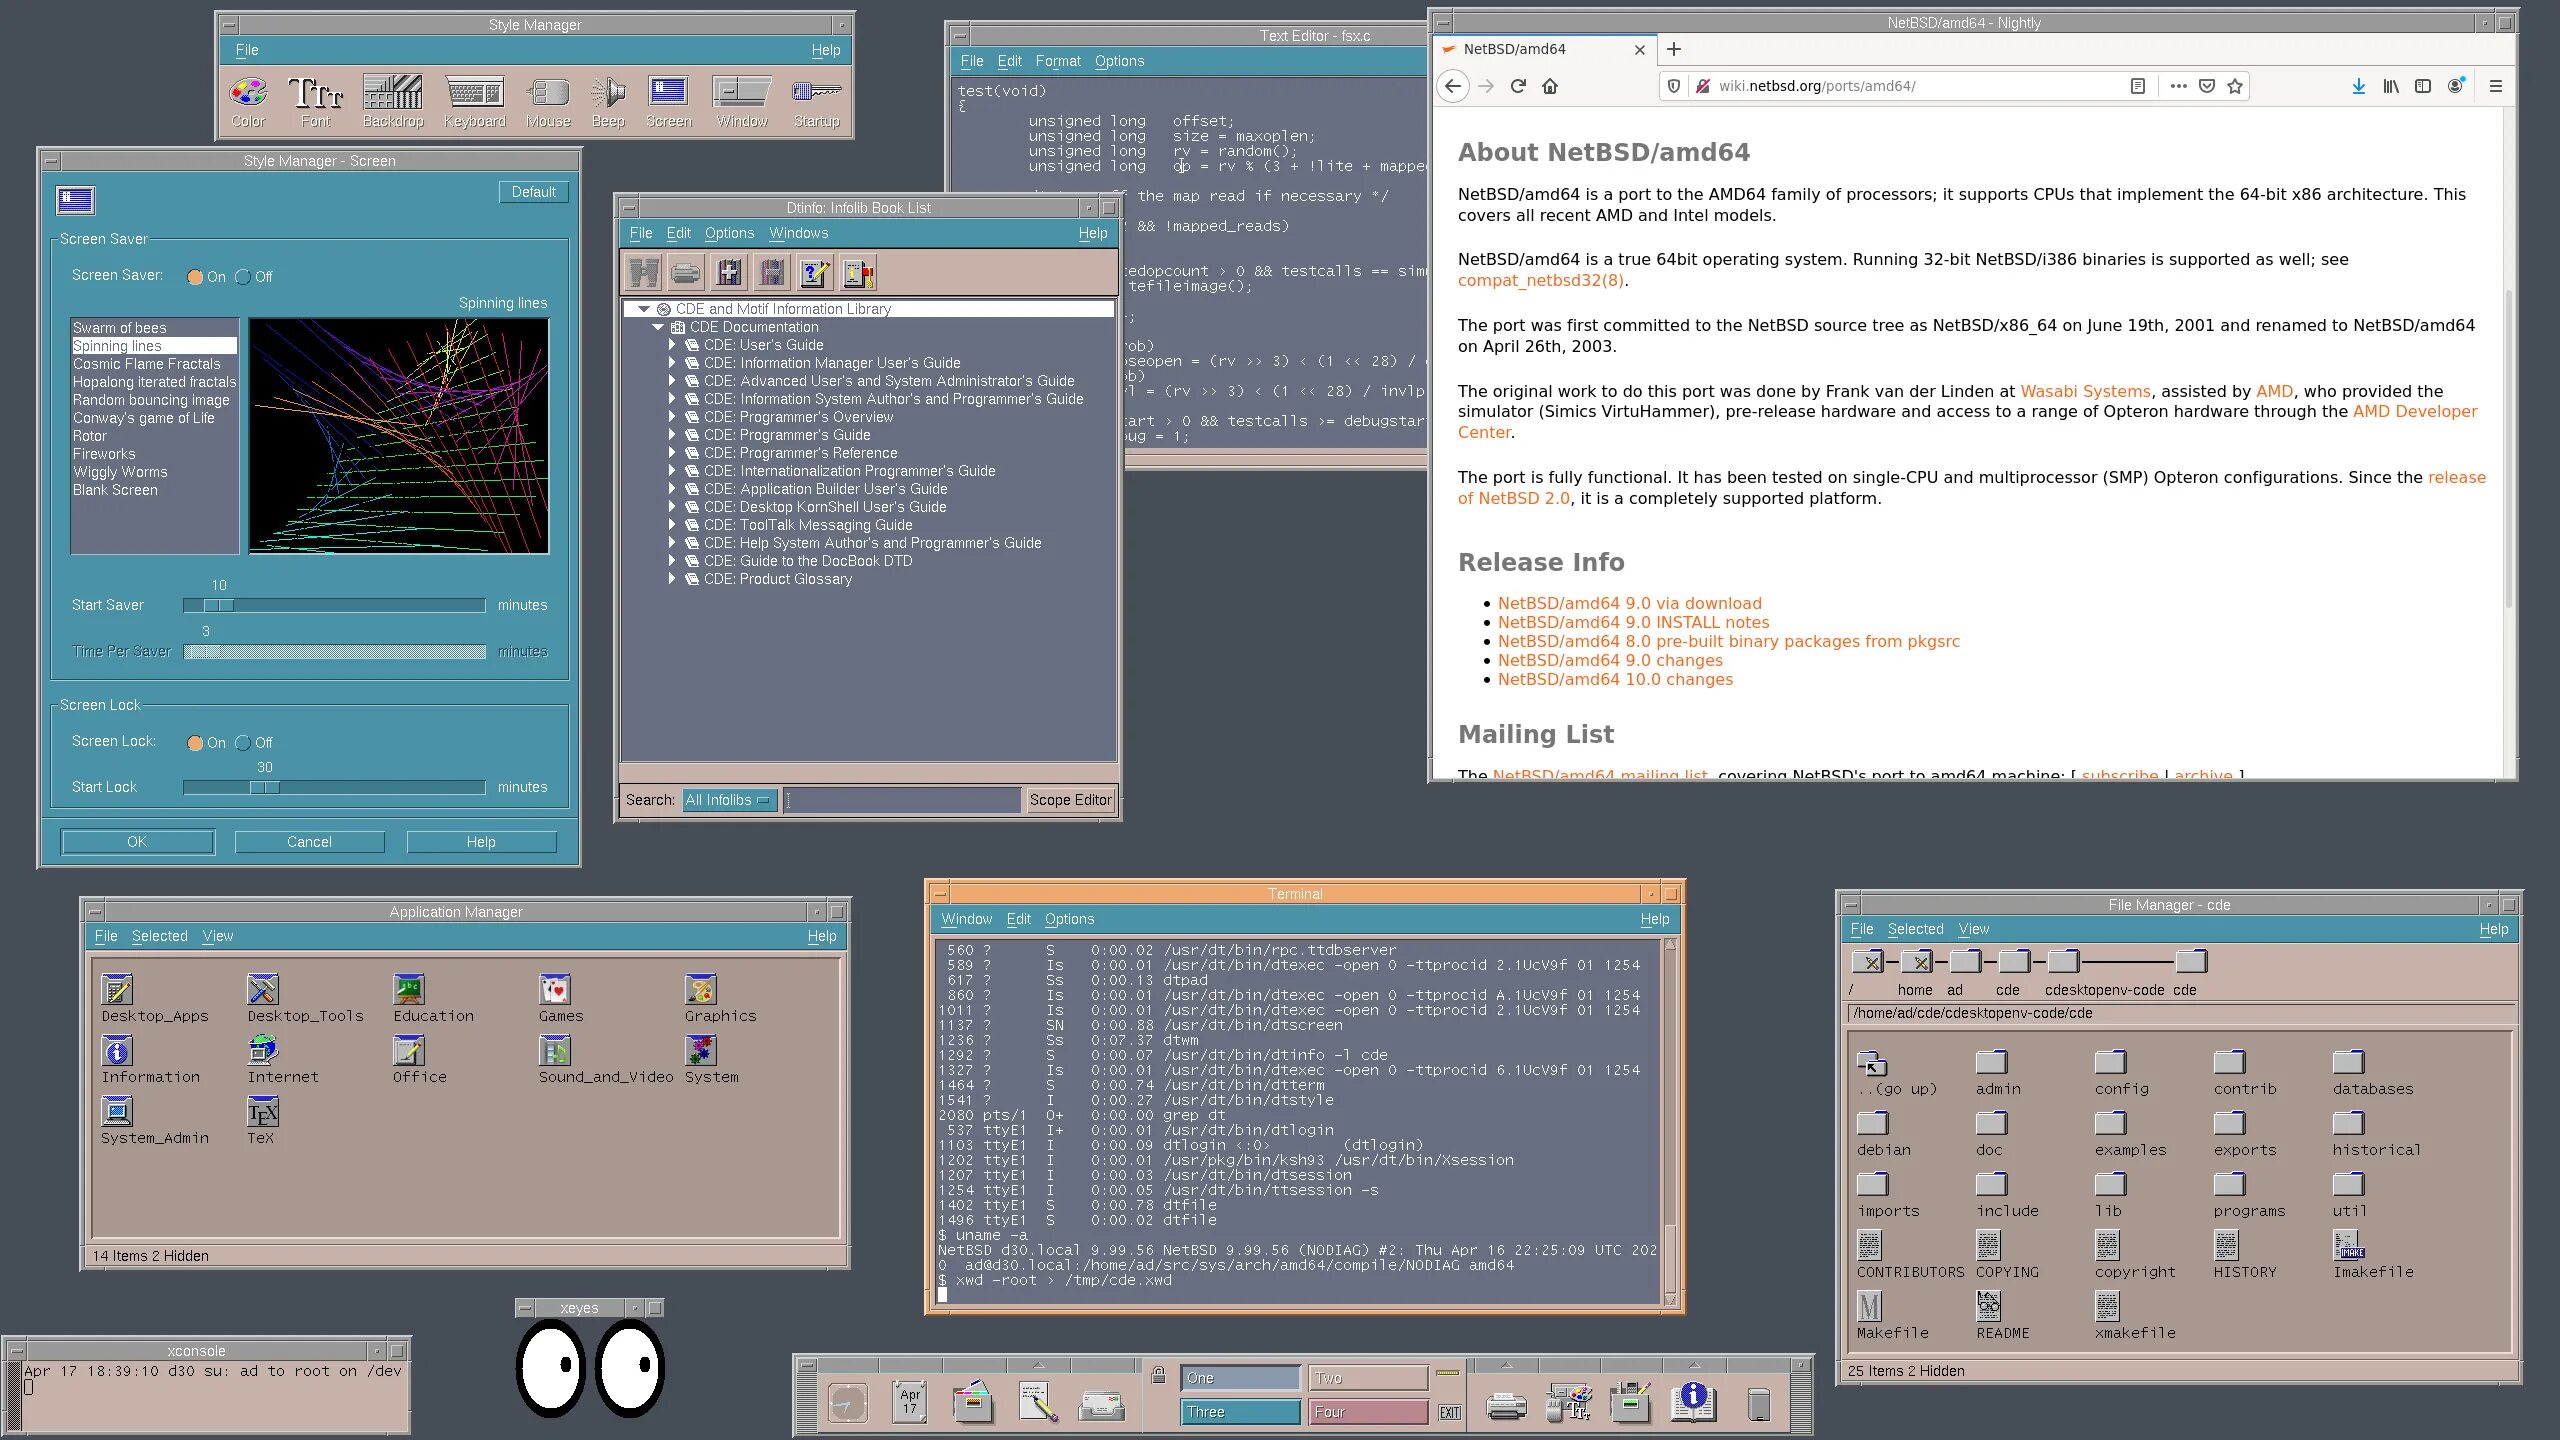Expand CDE: Programmer's Reference
This screenshot has width=2560, height=1440.
tap(672, 453)
